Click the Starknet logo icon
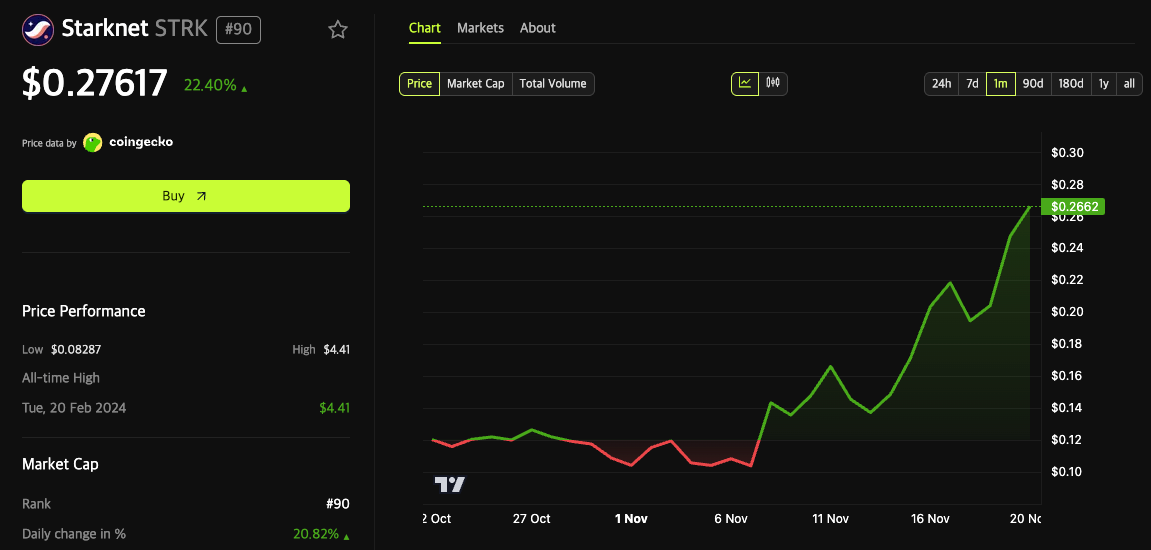This screenshot has height=550, width=1151. (x=38, y=29)
